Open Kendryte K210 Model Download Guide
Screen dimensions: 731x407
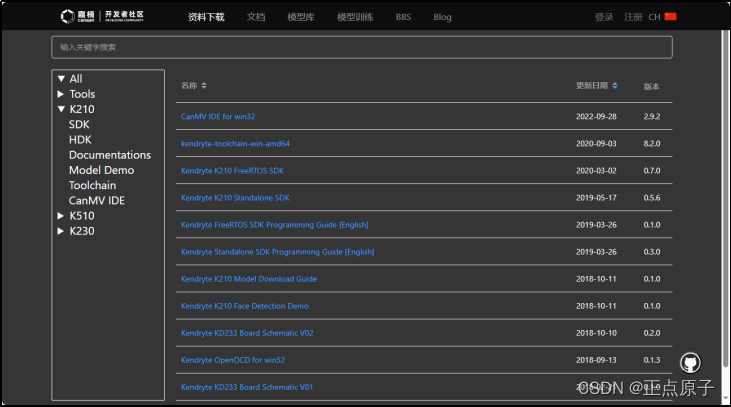(249, 279)
